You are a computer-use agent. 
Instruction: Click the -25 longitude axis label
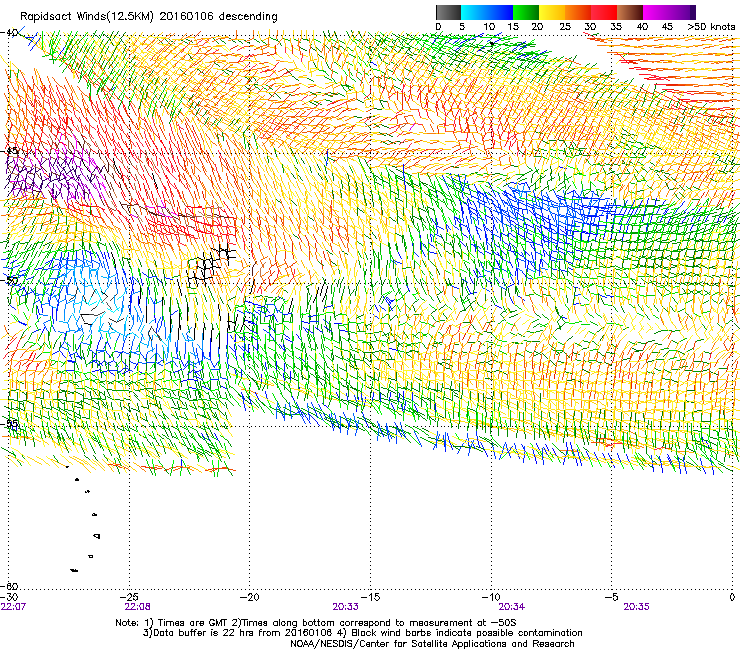(129, 598)
